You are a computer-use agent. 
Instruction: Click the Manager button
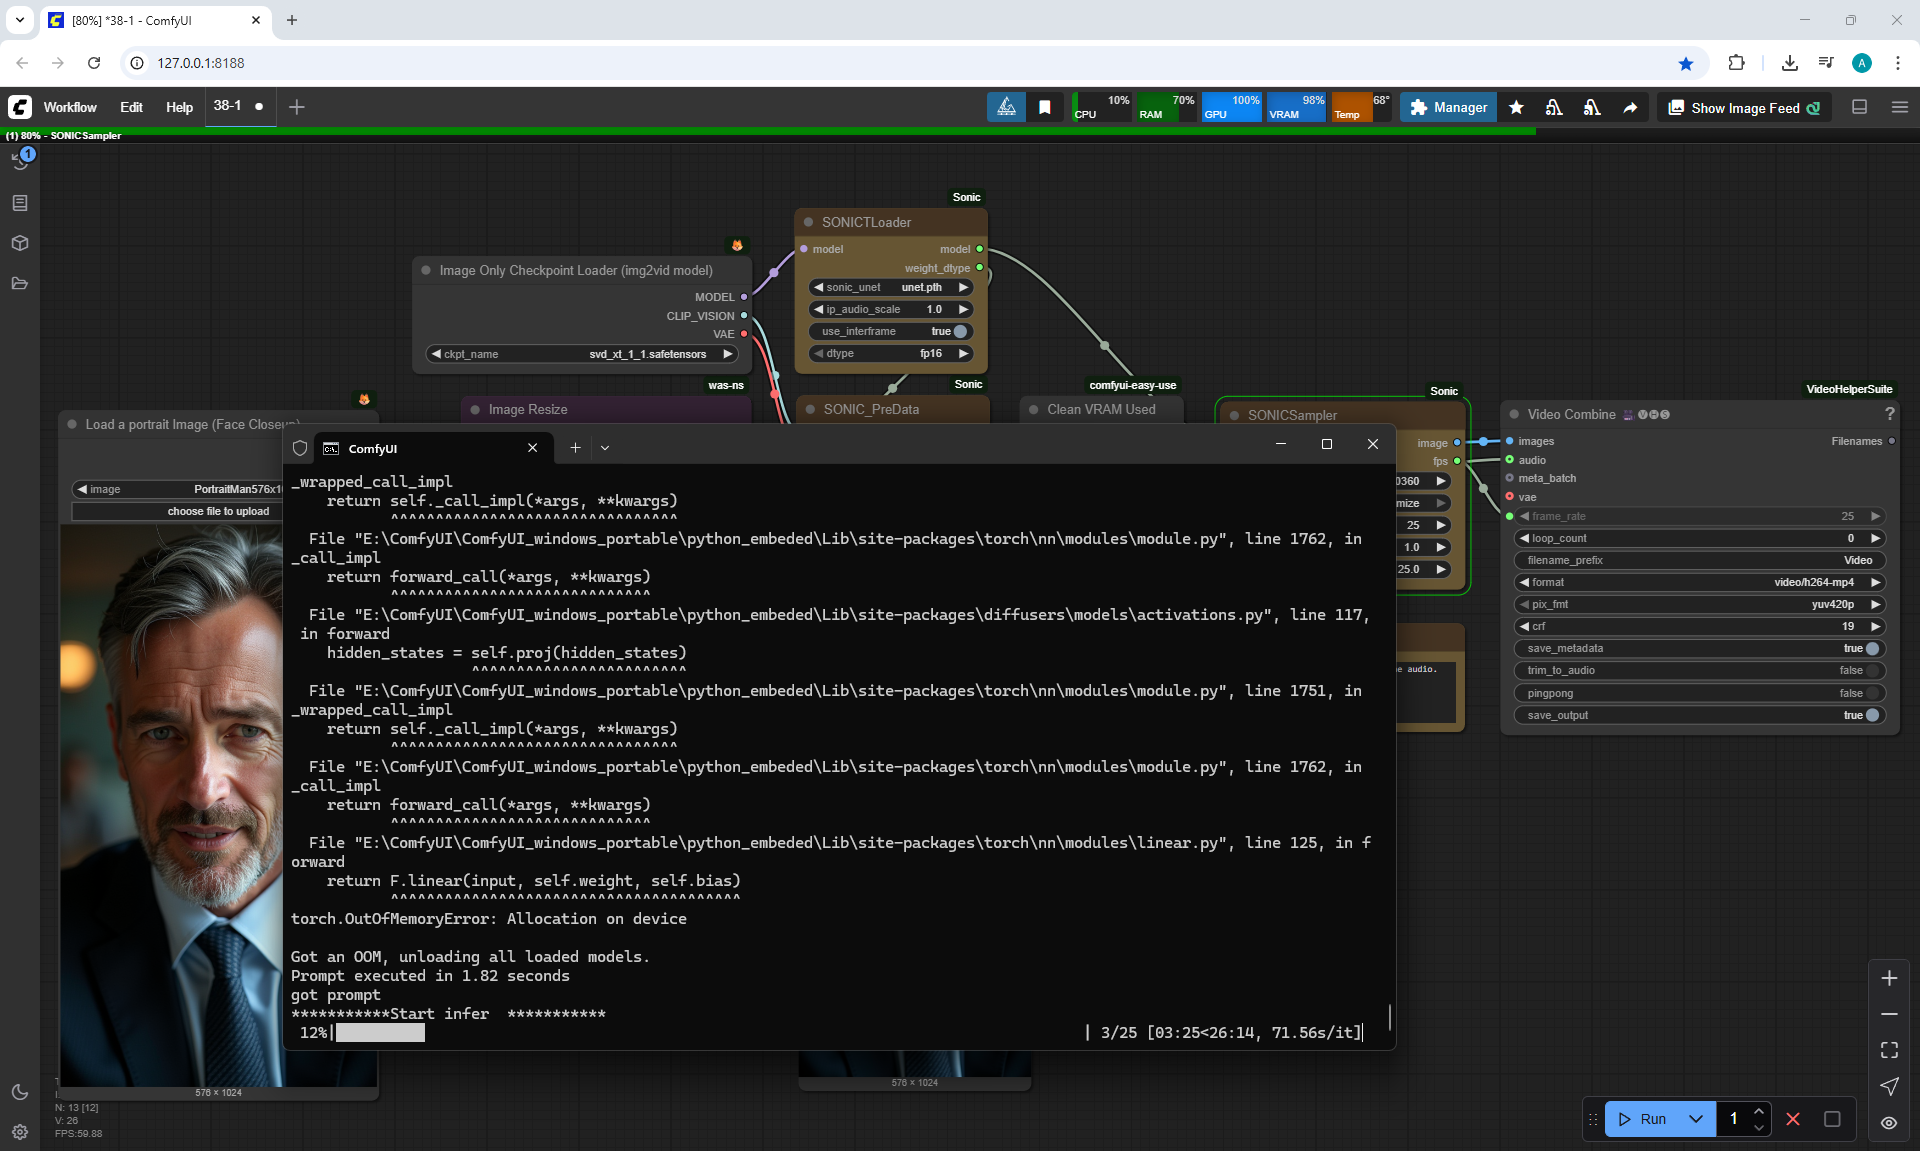[x=1448, y=108]
